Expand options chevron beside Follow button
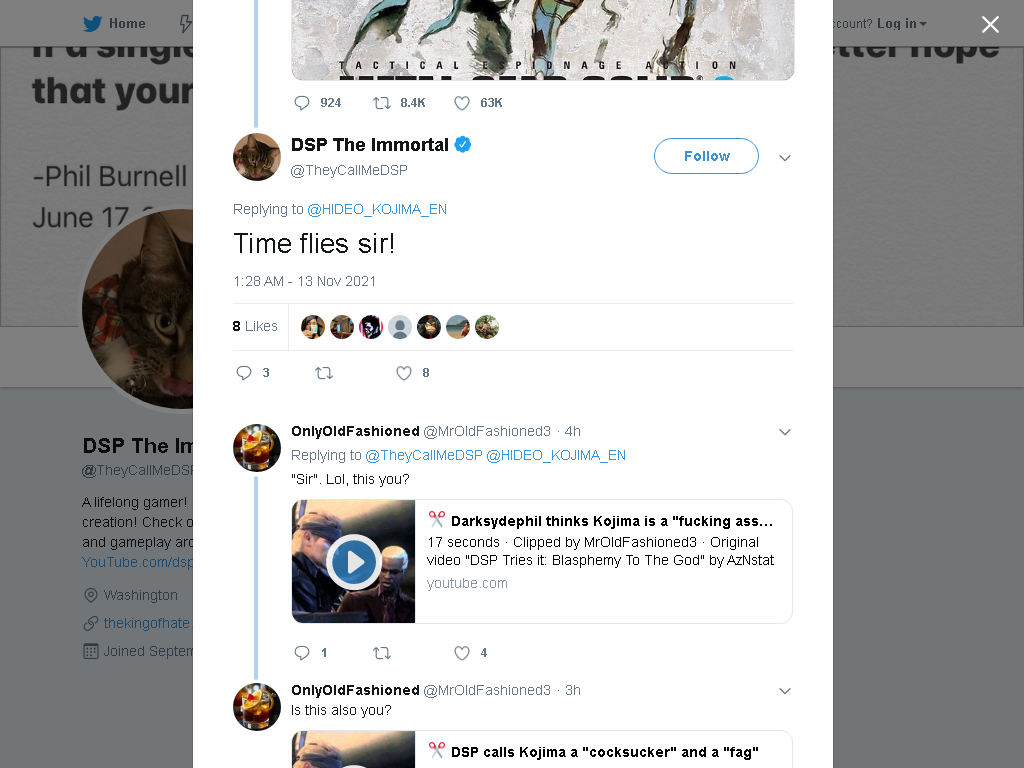Image resolution: width=1024 pixels, height=768 pixels. pyautogui.click(x=785, y=157)
